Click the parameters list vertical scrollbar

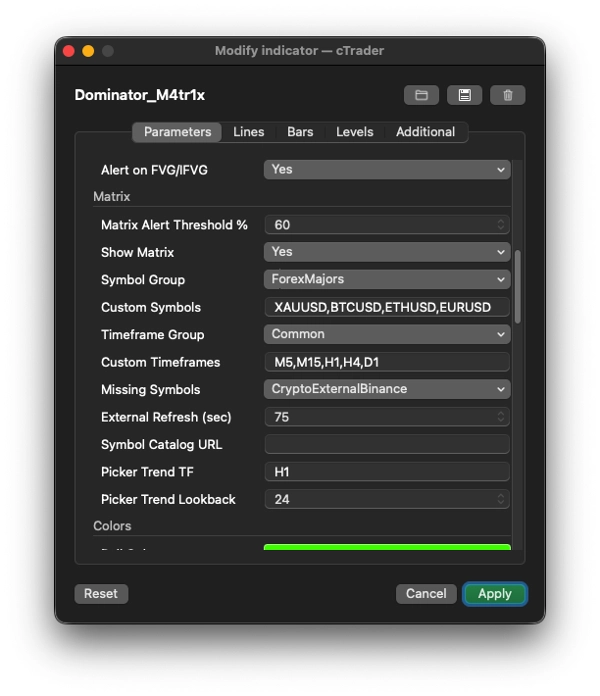517,287
